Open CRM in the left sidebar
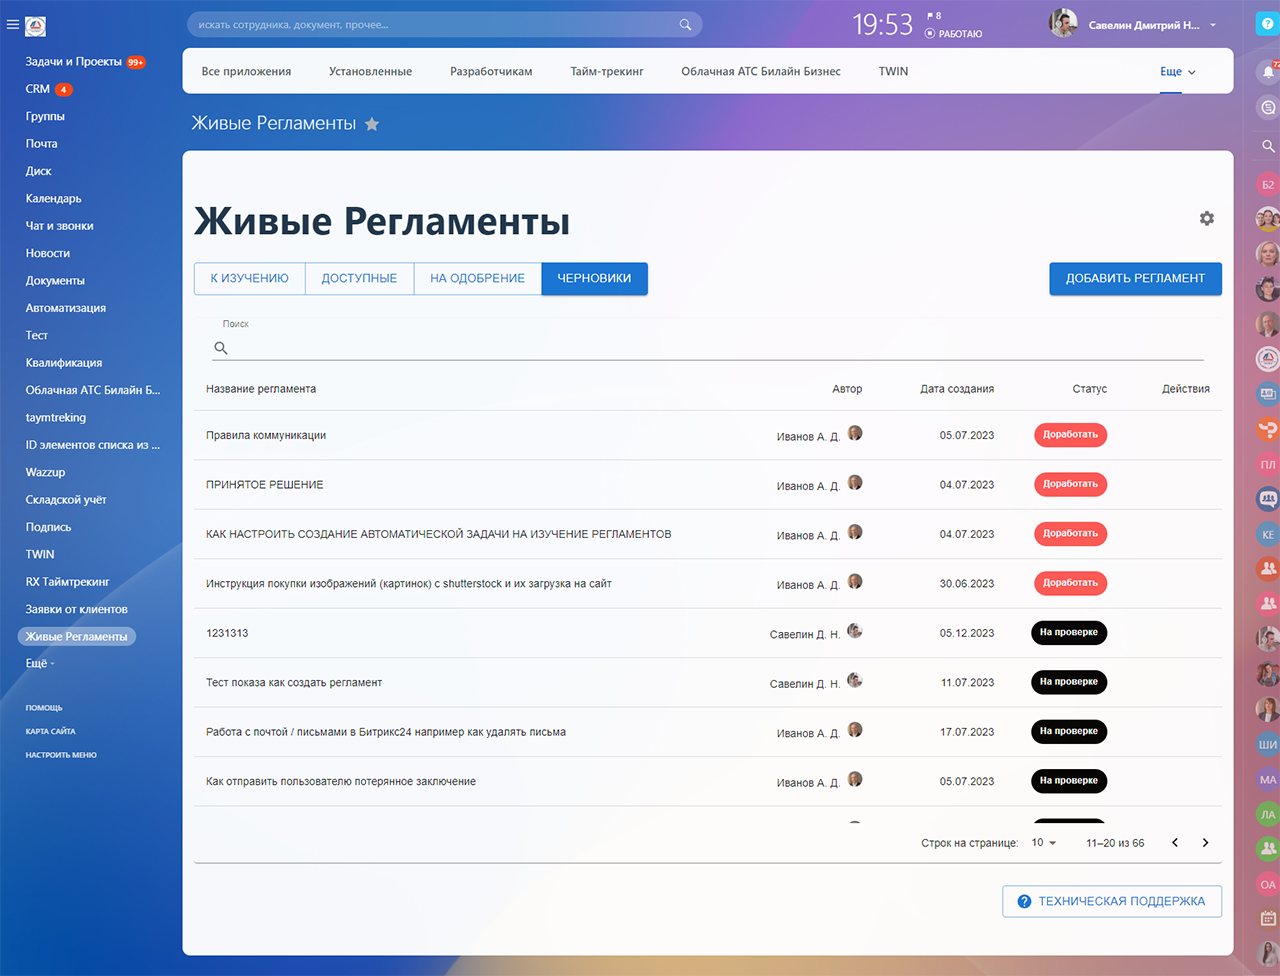 point(38,89)
